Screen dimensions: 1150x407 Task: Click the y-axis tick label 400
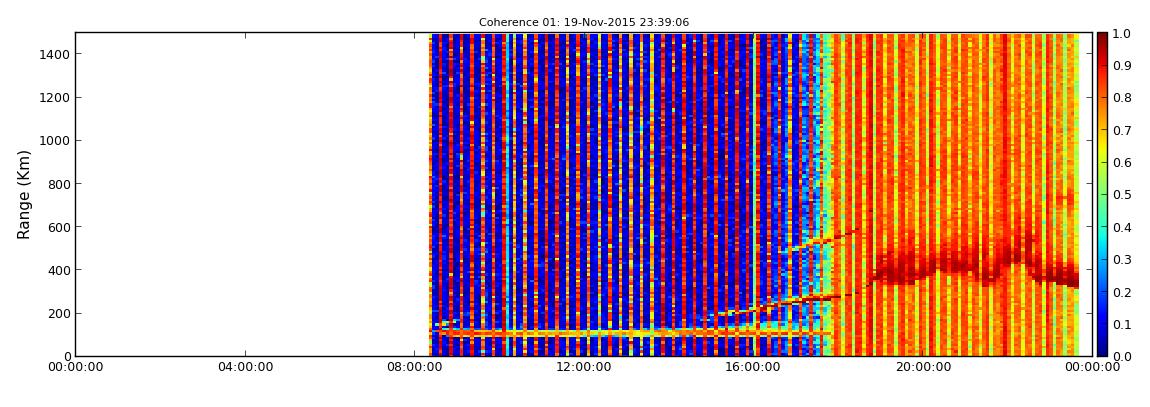[59, 271]
